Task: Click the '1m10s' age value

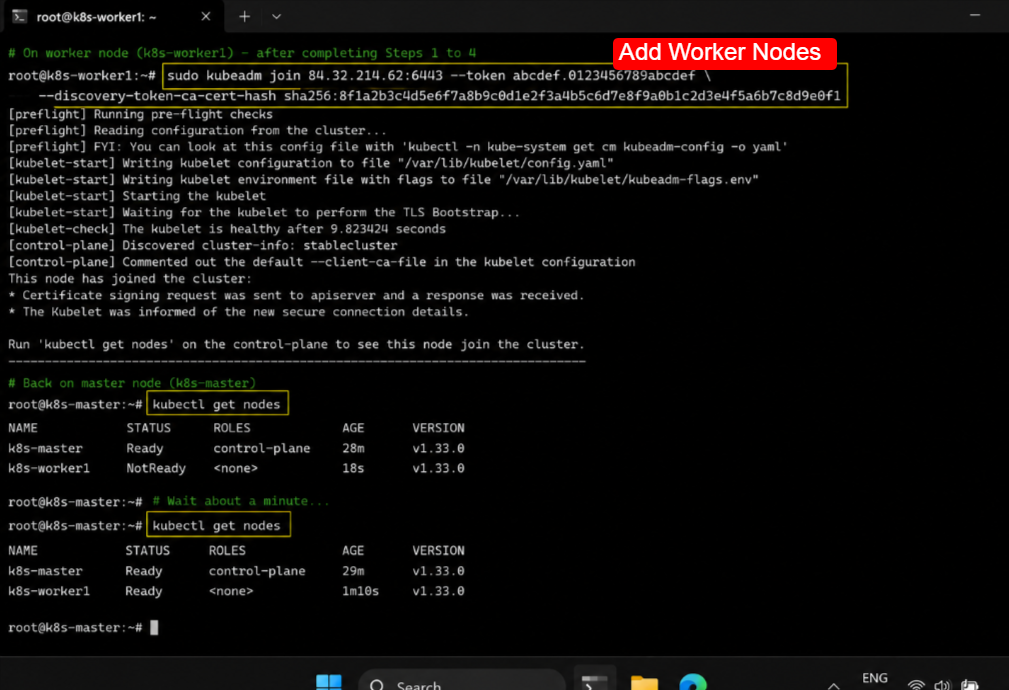Action: pyautogui.click(x=360, y=591)
